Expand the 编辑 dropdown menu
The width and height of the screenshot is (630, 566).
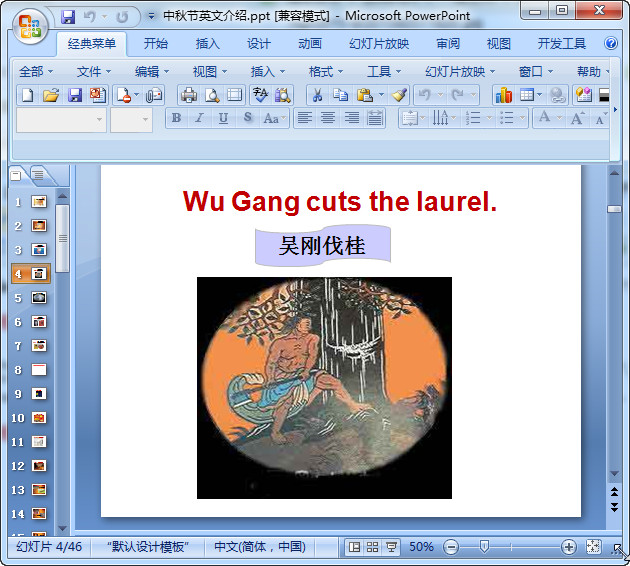pos(151,72)
